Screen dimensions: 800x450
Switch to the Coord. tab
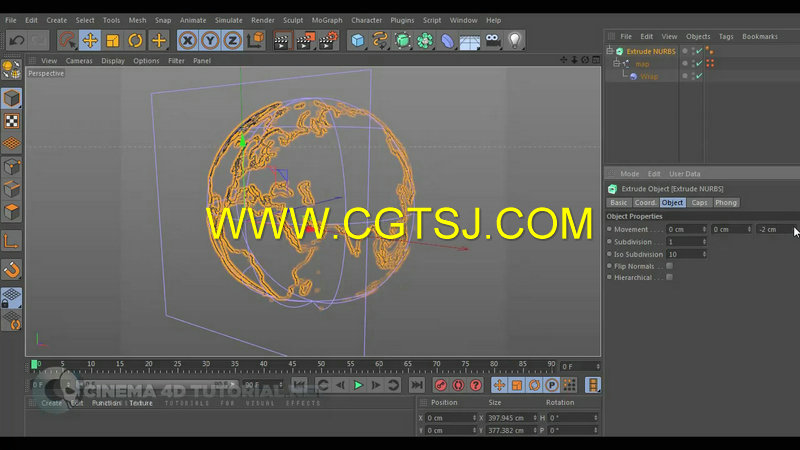pyautogui.click(x=645, y=203)
